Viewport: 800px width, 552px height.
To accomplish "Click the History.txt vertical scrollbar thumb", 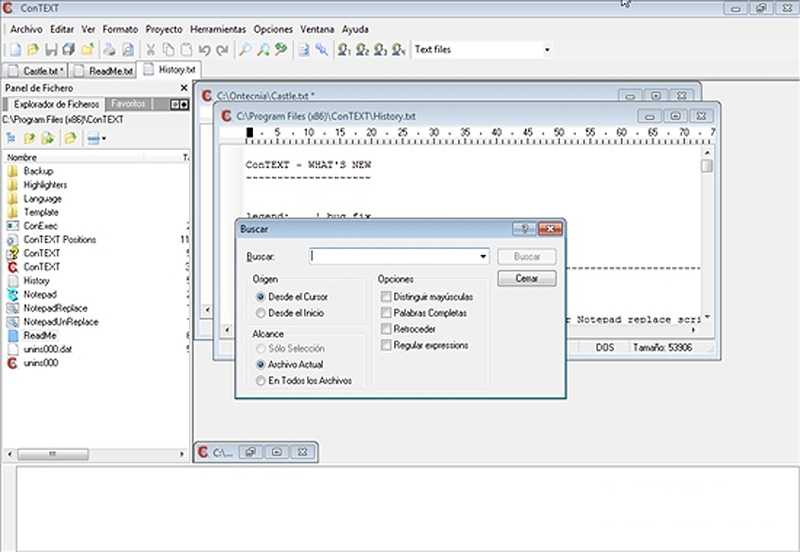I will pos(707,166).
